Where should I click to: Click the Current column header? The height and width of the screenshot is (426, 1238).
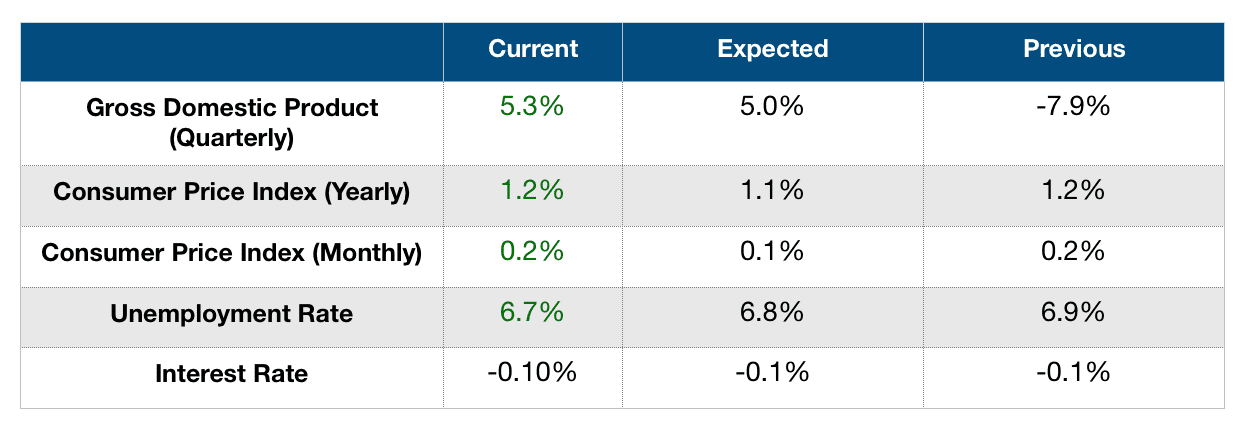[x=533, y=49]
